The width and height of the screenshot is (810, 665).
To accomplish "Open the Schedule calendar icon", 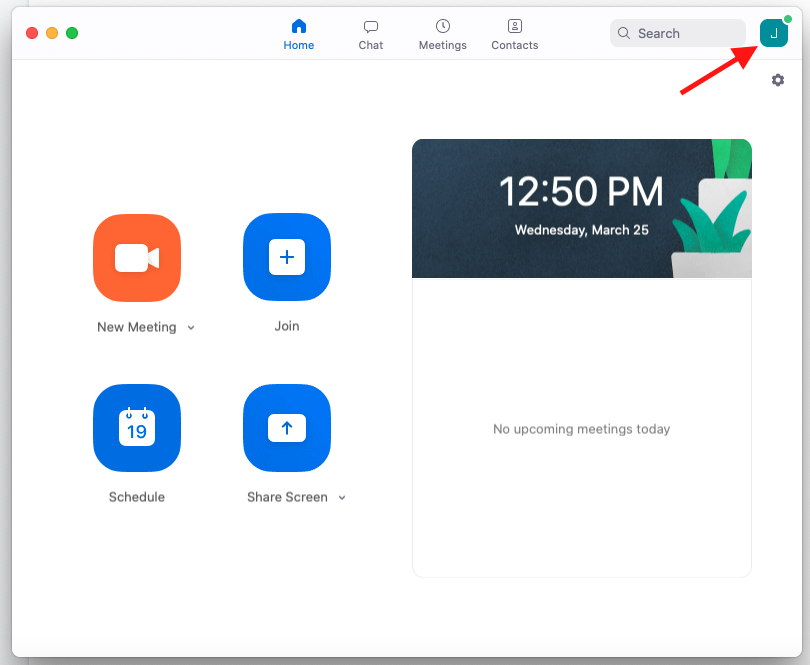I will [137, 428].
